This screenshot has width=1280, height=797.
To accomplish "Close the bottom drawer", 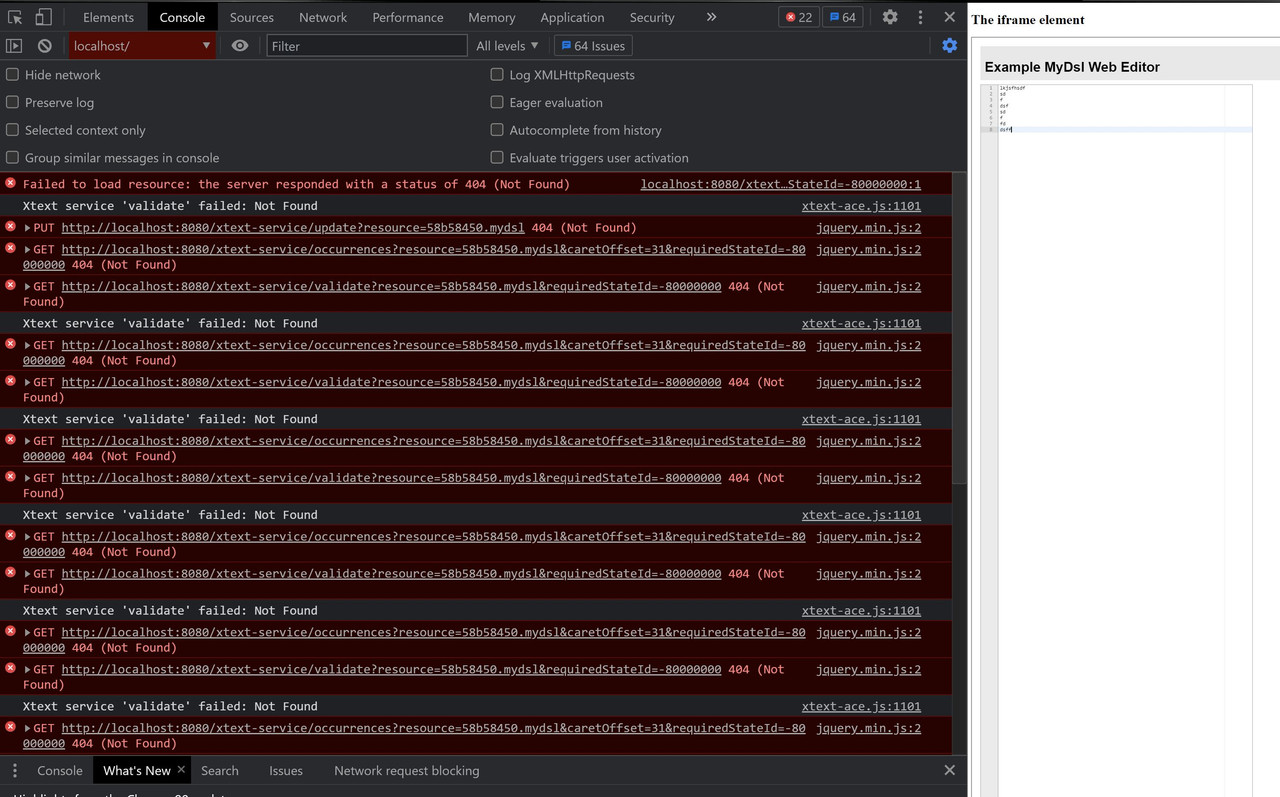I will pyautogui.click(x=949, y=770).
